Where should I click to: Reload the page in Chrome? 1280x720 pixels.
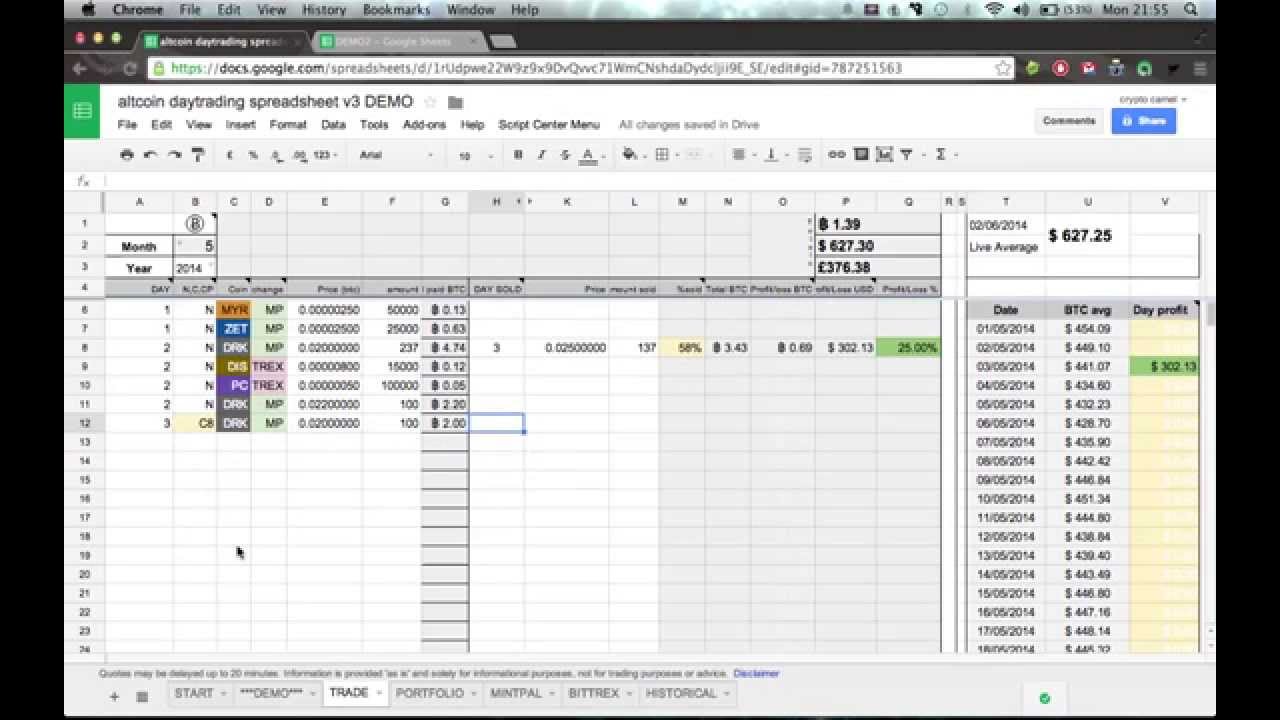(130, 69)
